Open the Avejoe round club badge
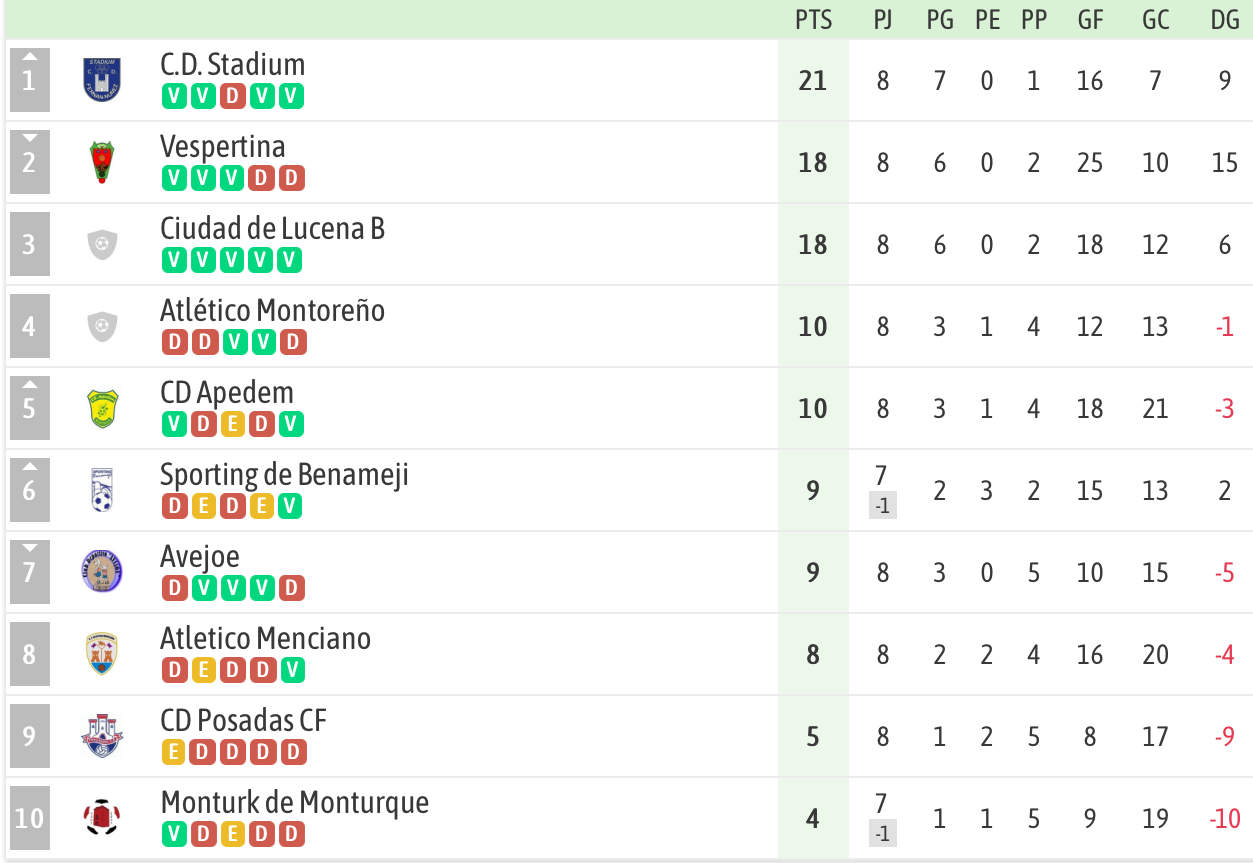Image resolution: width=1253 pixels, height=863 pixels. (x=102, y=572)
